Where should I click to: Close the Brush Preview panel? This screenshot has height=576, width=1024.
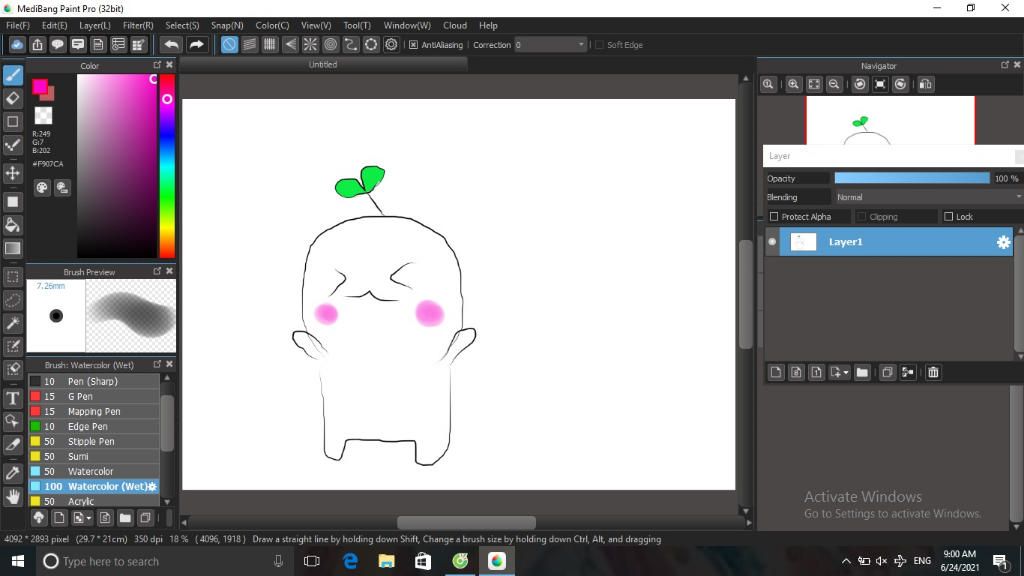(x=170, y=271)
